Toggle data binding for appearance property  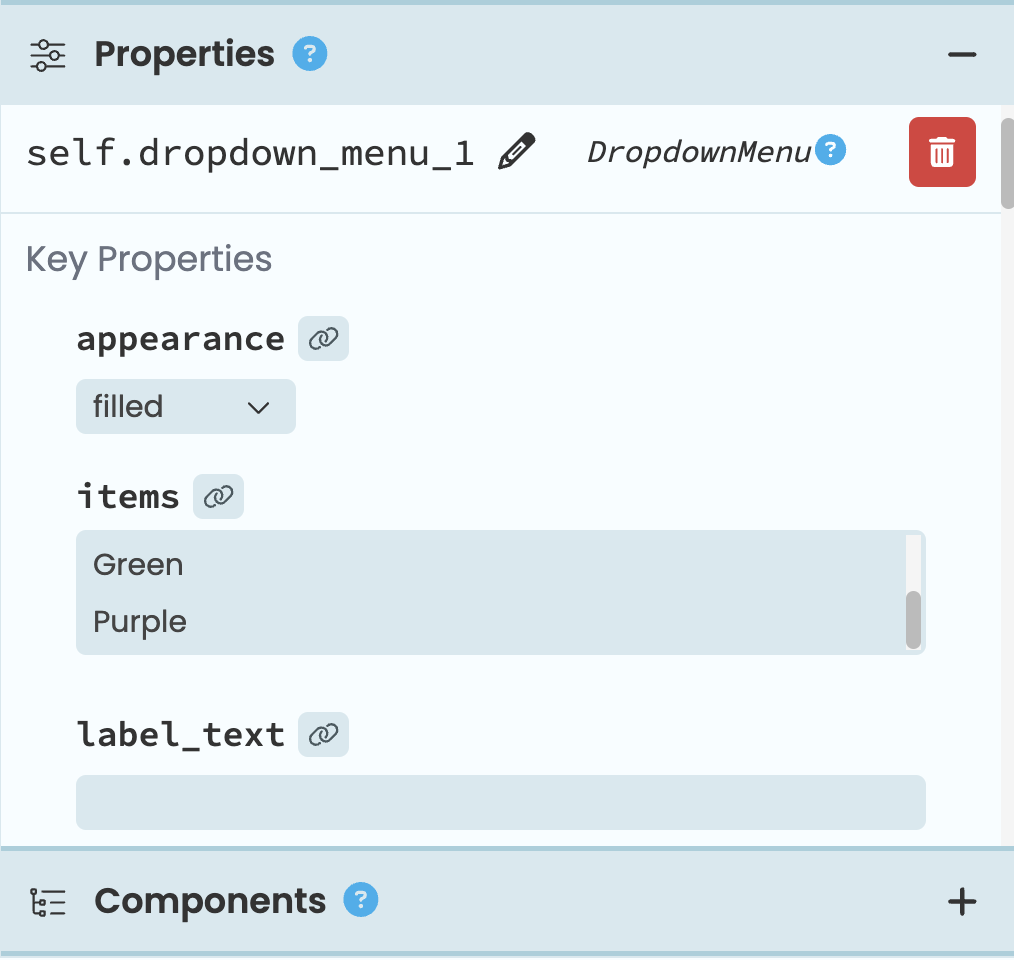[323, 338]
